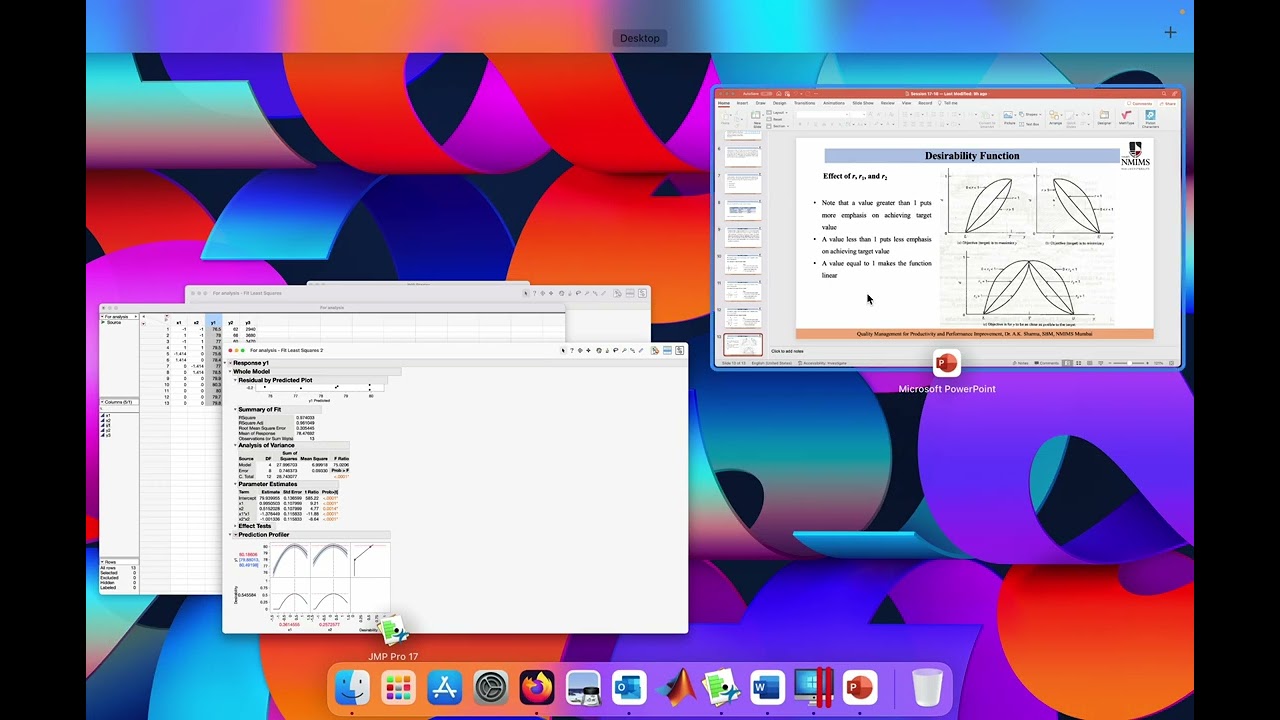Open App Store from the Dock
The height and width of the screenshot is (720, 1280).
(444, 688)
